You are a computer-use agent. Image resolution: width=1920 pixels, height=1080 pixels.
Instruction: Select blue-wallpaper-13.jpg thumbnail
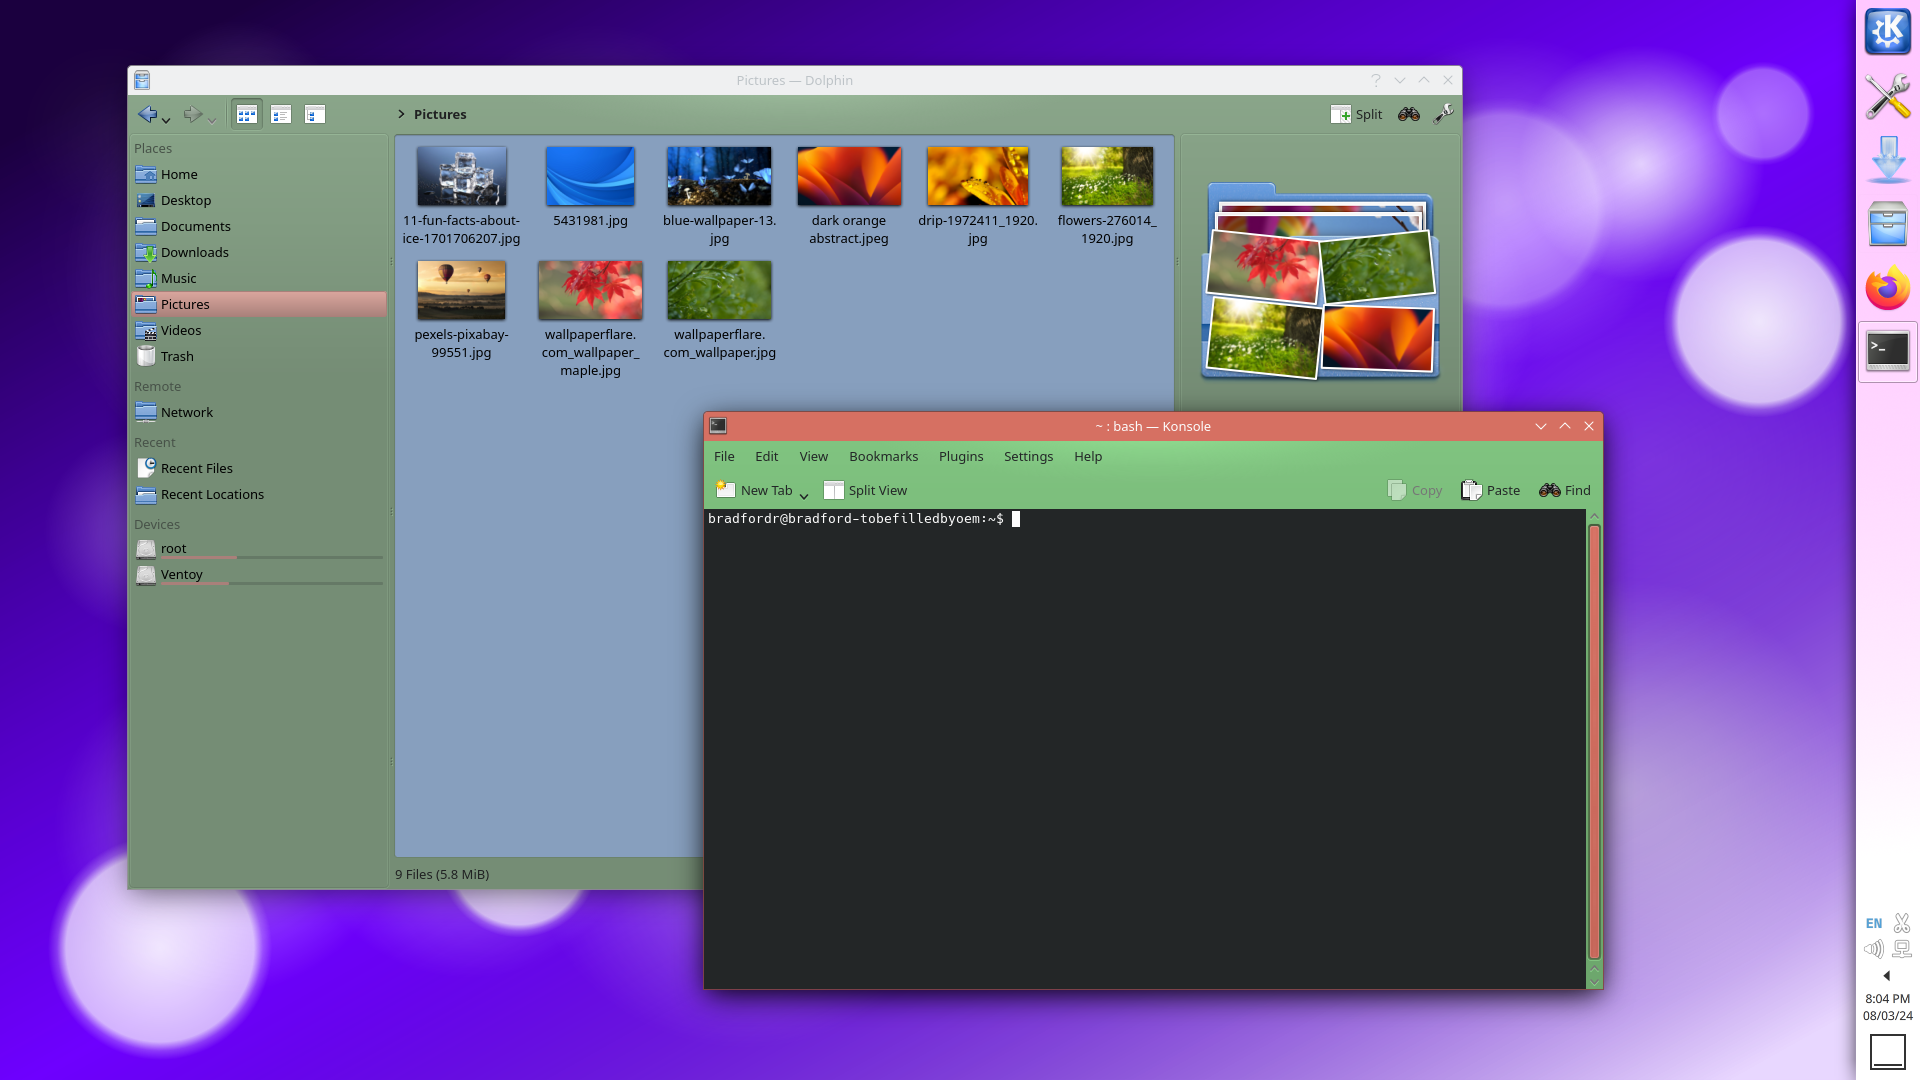point(719,176)
